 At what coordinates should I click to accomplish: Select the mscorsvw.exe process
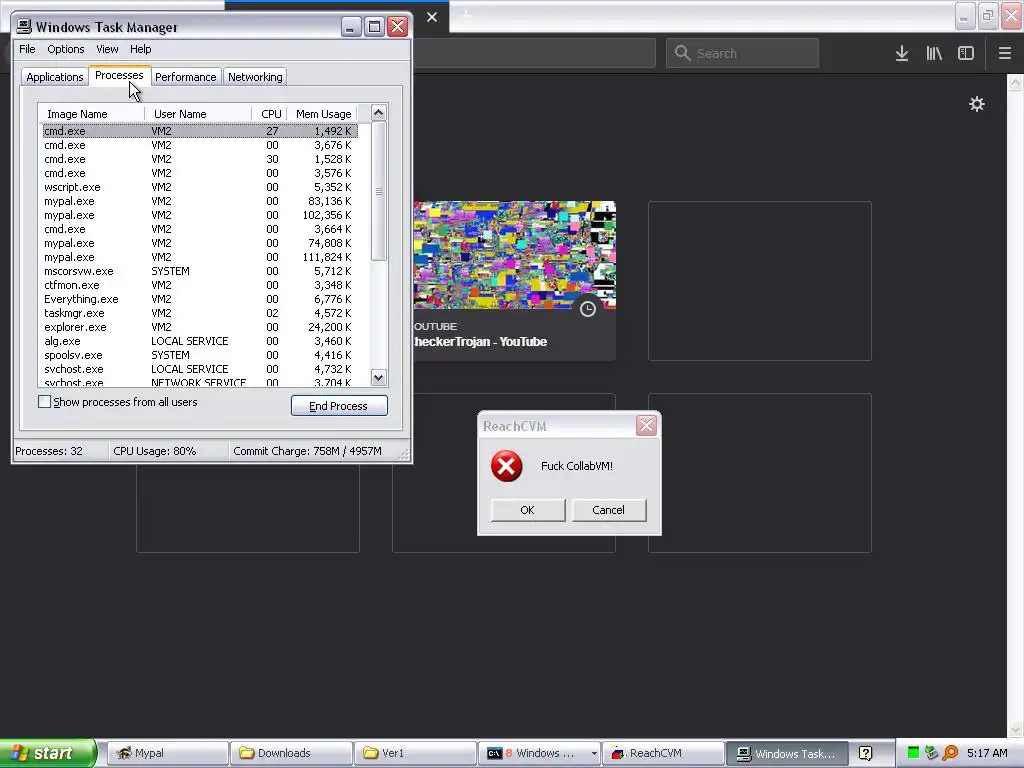pos(200,271)
